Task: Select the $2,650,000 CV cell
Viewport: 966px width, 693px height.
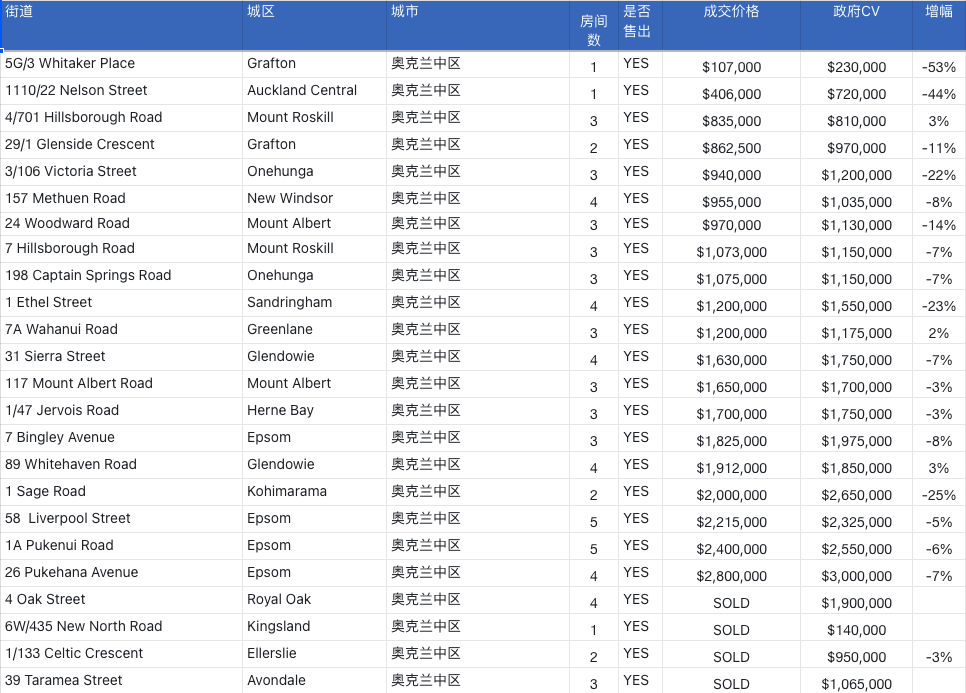Action: (856, 492)
